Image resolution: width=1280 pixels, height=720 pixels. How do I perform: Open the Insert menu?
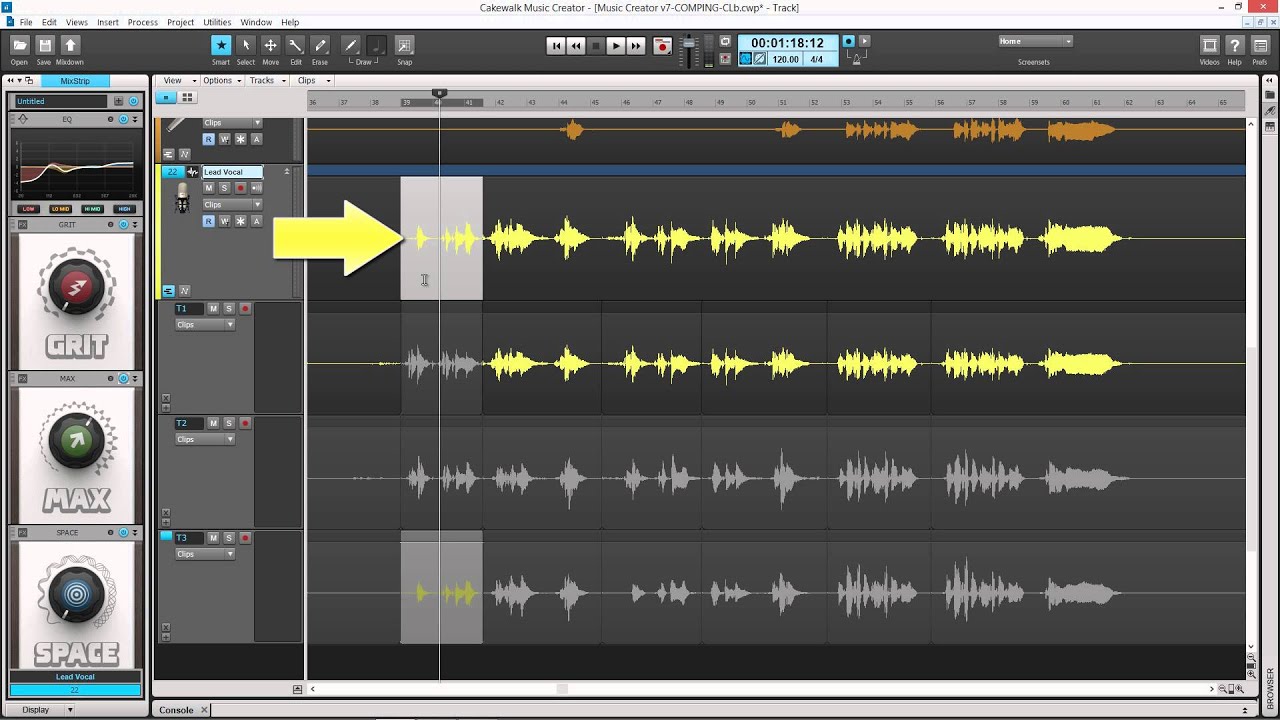[108, 22]
